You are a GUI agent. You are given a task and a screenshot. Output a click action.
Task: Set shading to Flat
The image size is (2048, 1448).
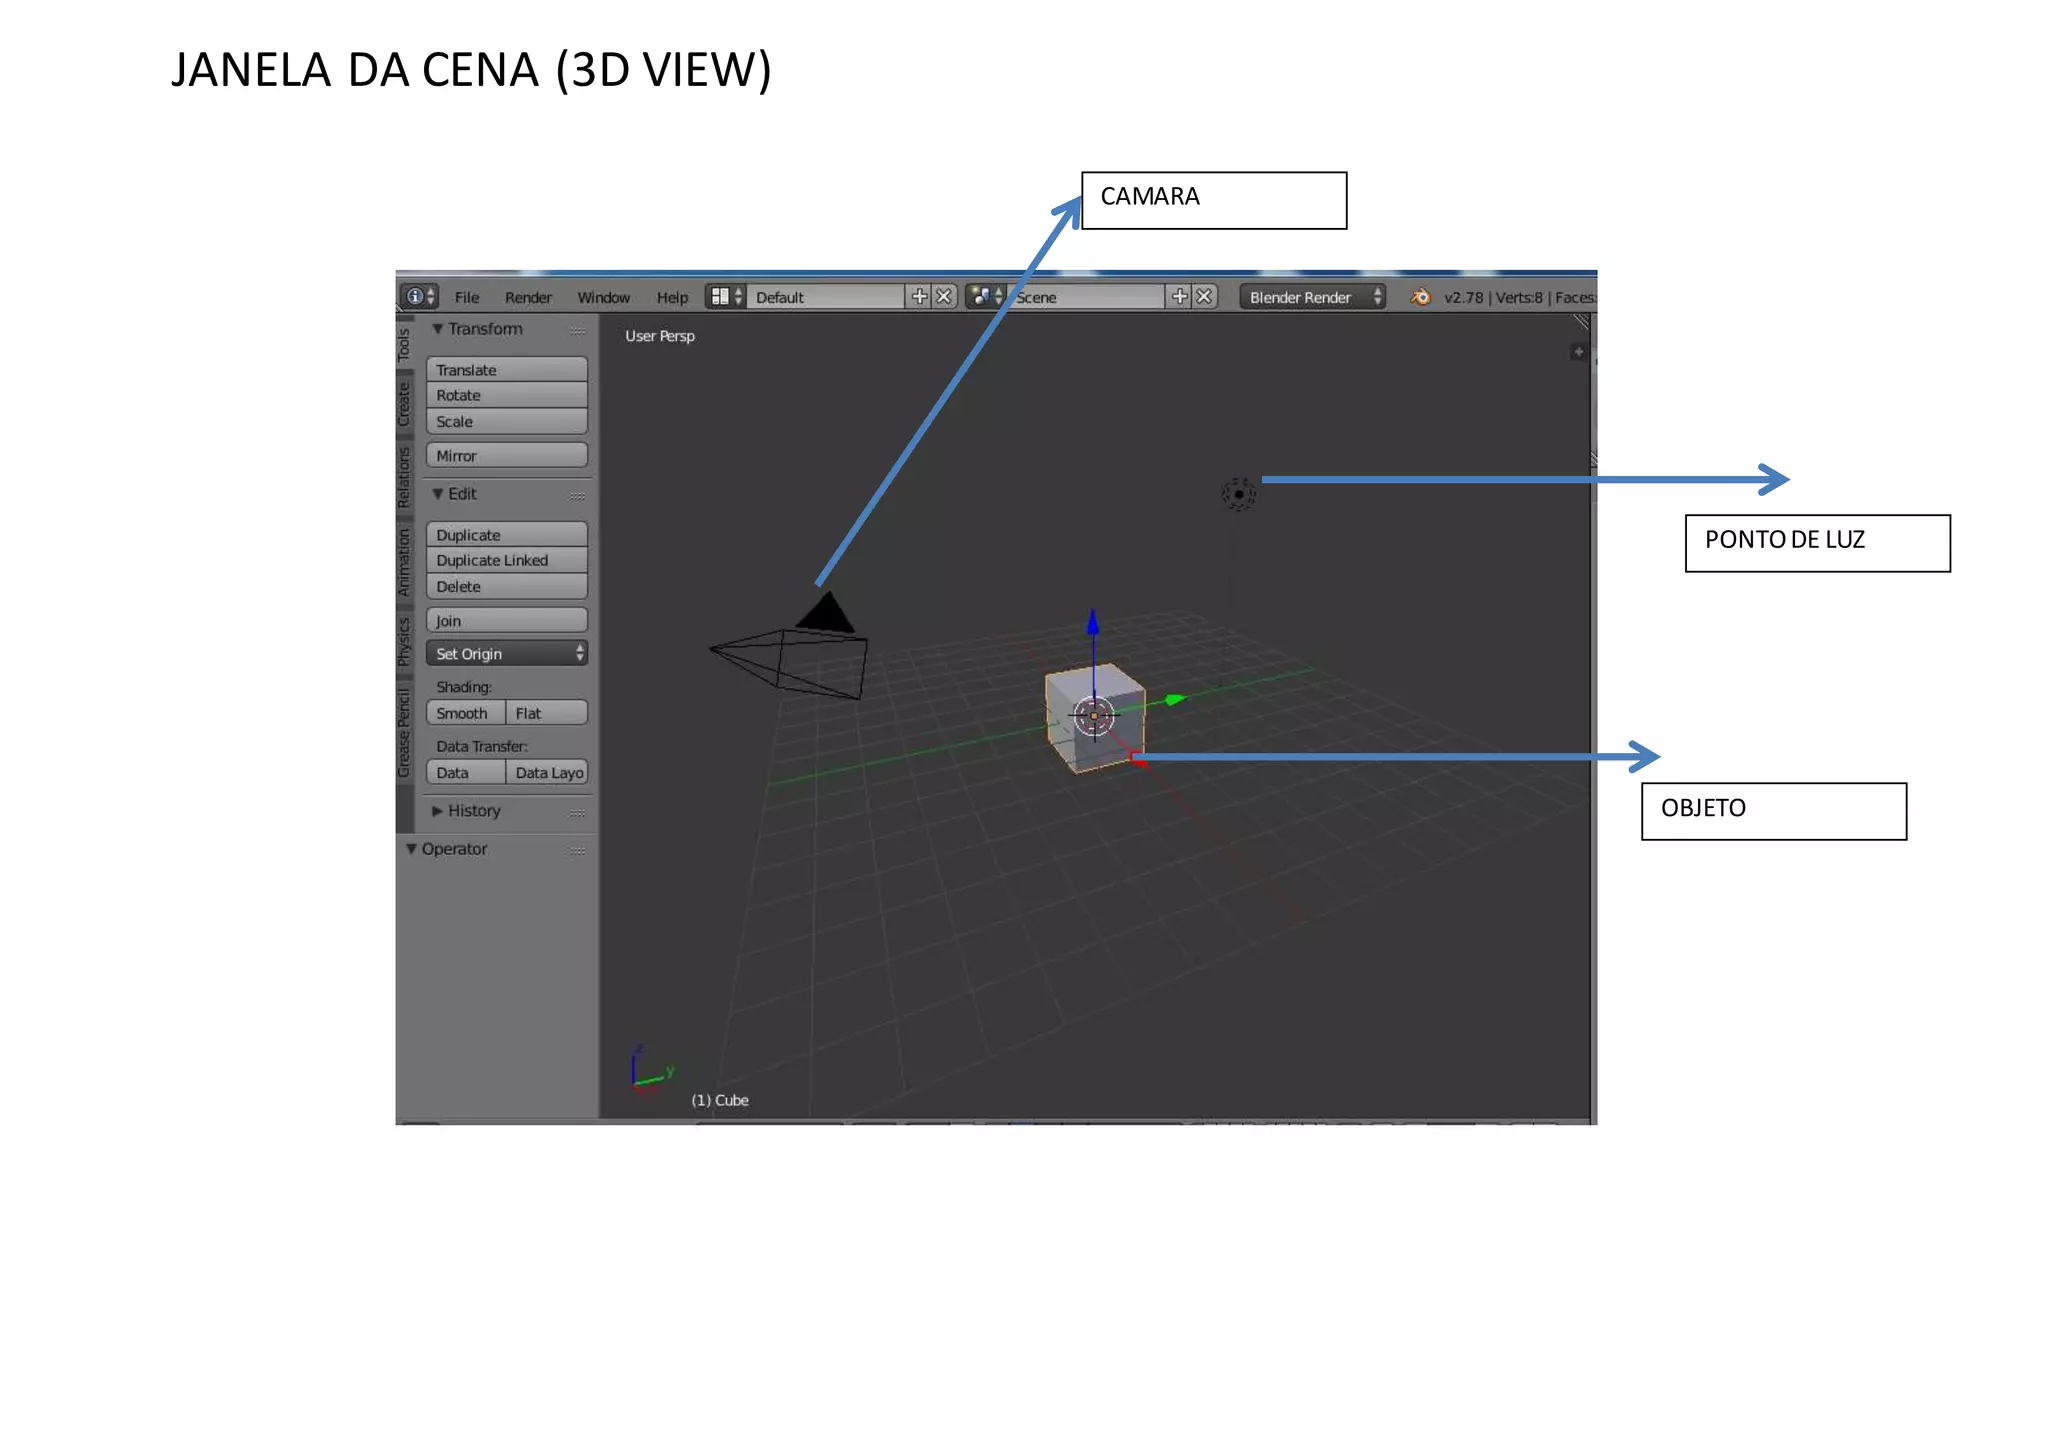(546, 714)
